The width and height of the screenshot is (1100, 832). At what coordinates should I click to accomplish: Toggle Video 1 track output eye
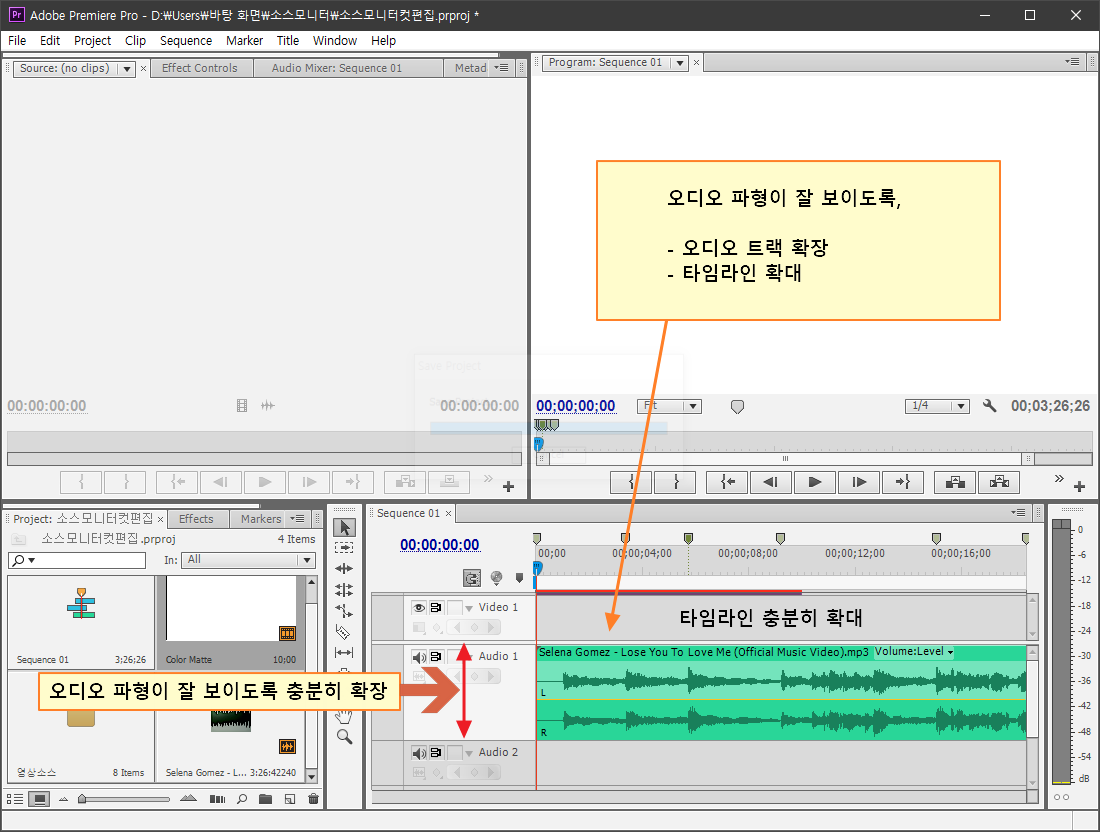coord(419,608)
